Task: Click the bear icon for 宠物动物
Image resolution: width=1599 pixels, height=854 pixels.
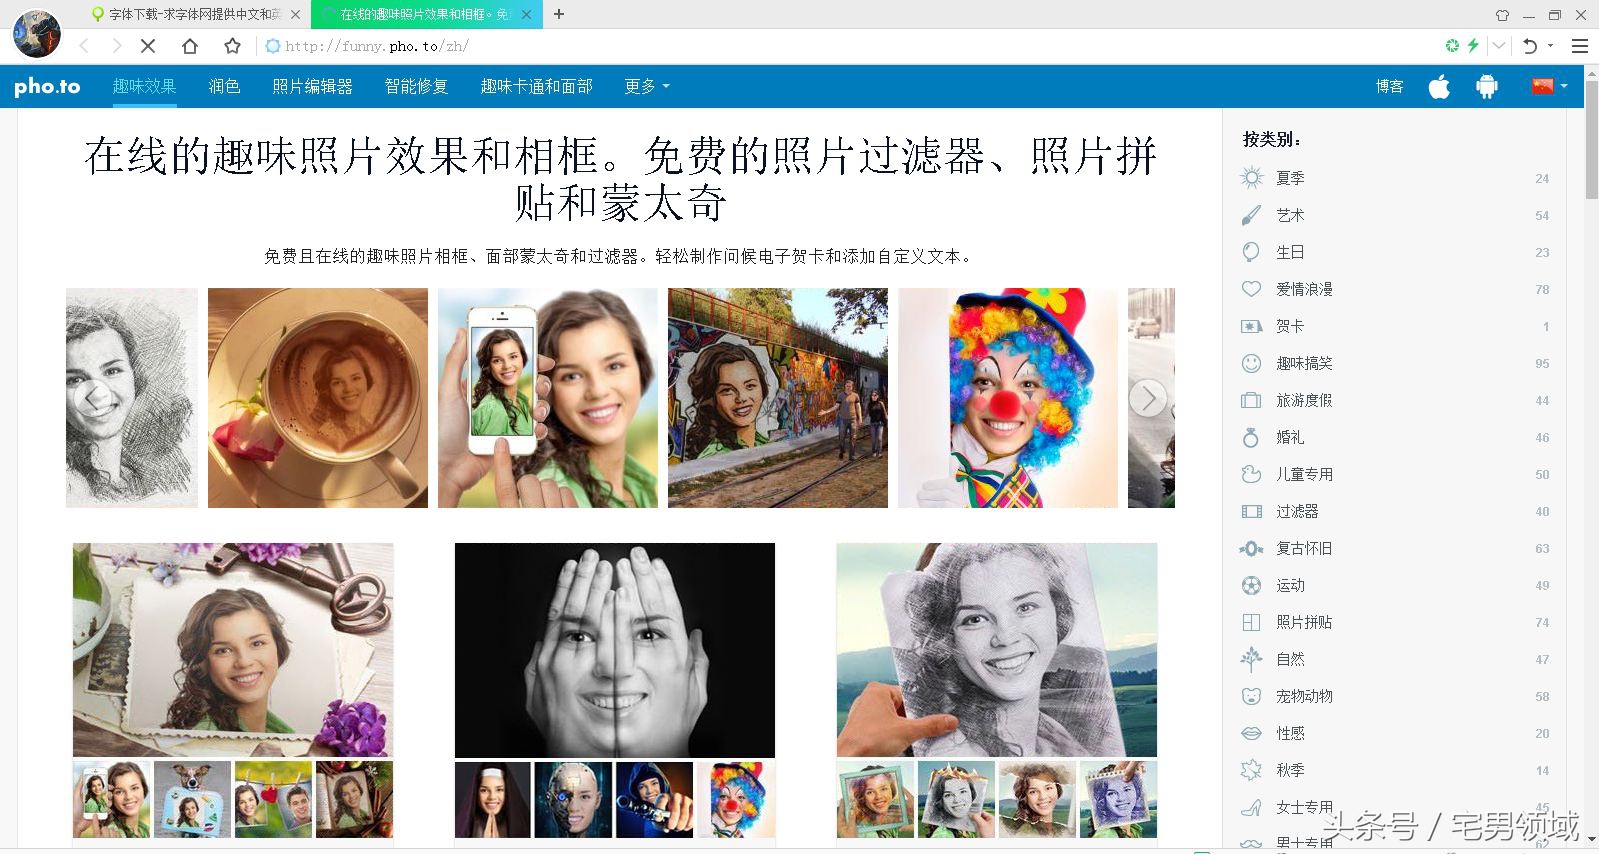Action: pyautogui.click(x=1251, y=696)
